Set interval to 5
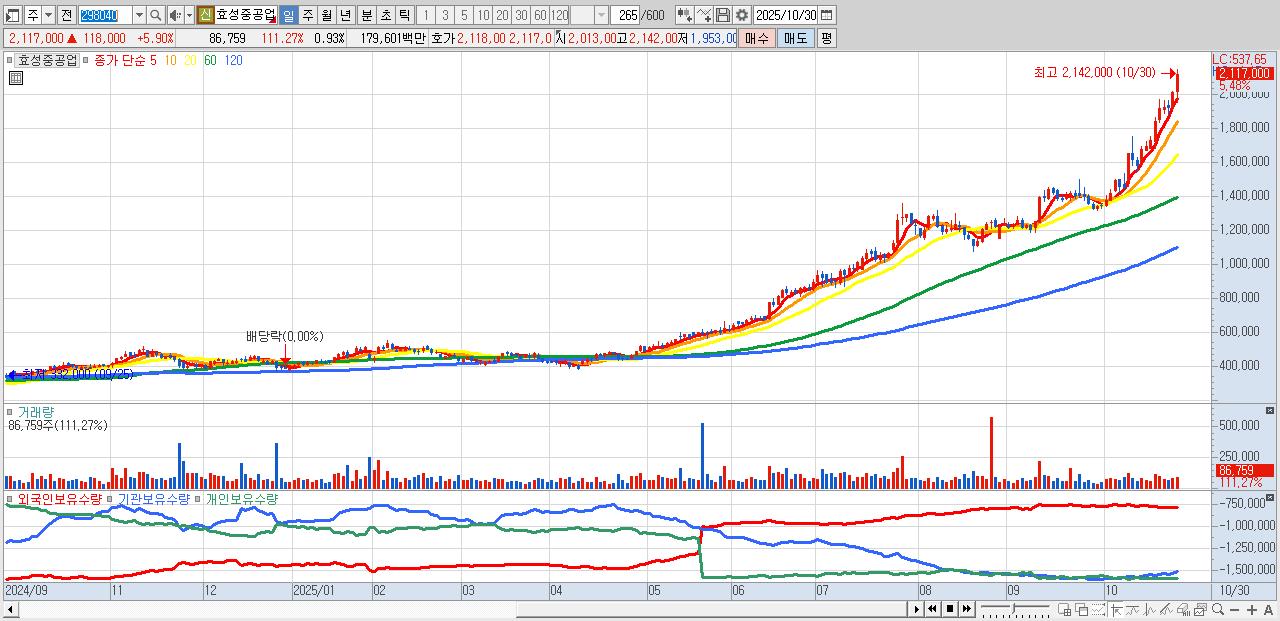Viewport: 1280px width, 621px height. (x=464, y=15)
